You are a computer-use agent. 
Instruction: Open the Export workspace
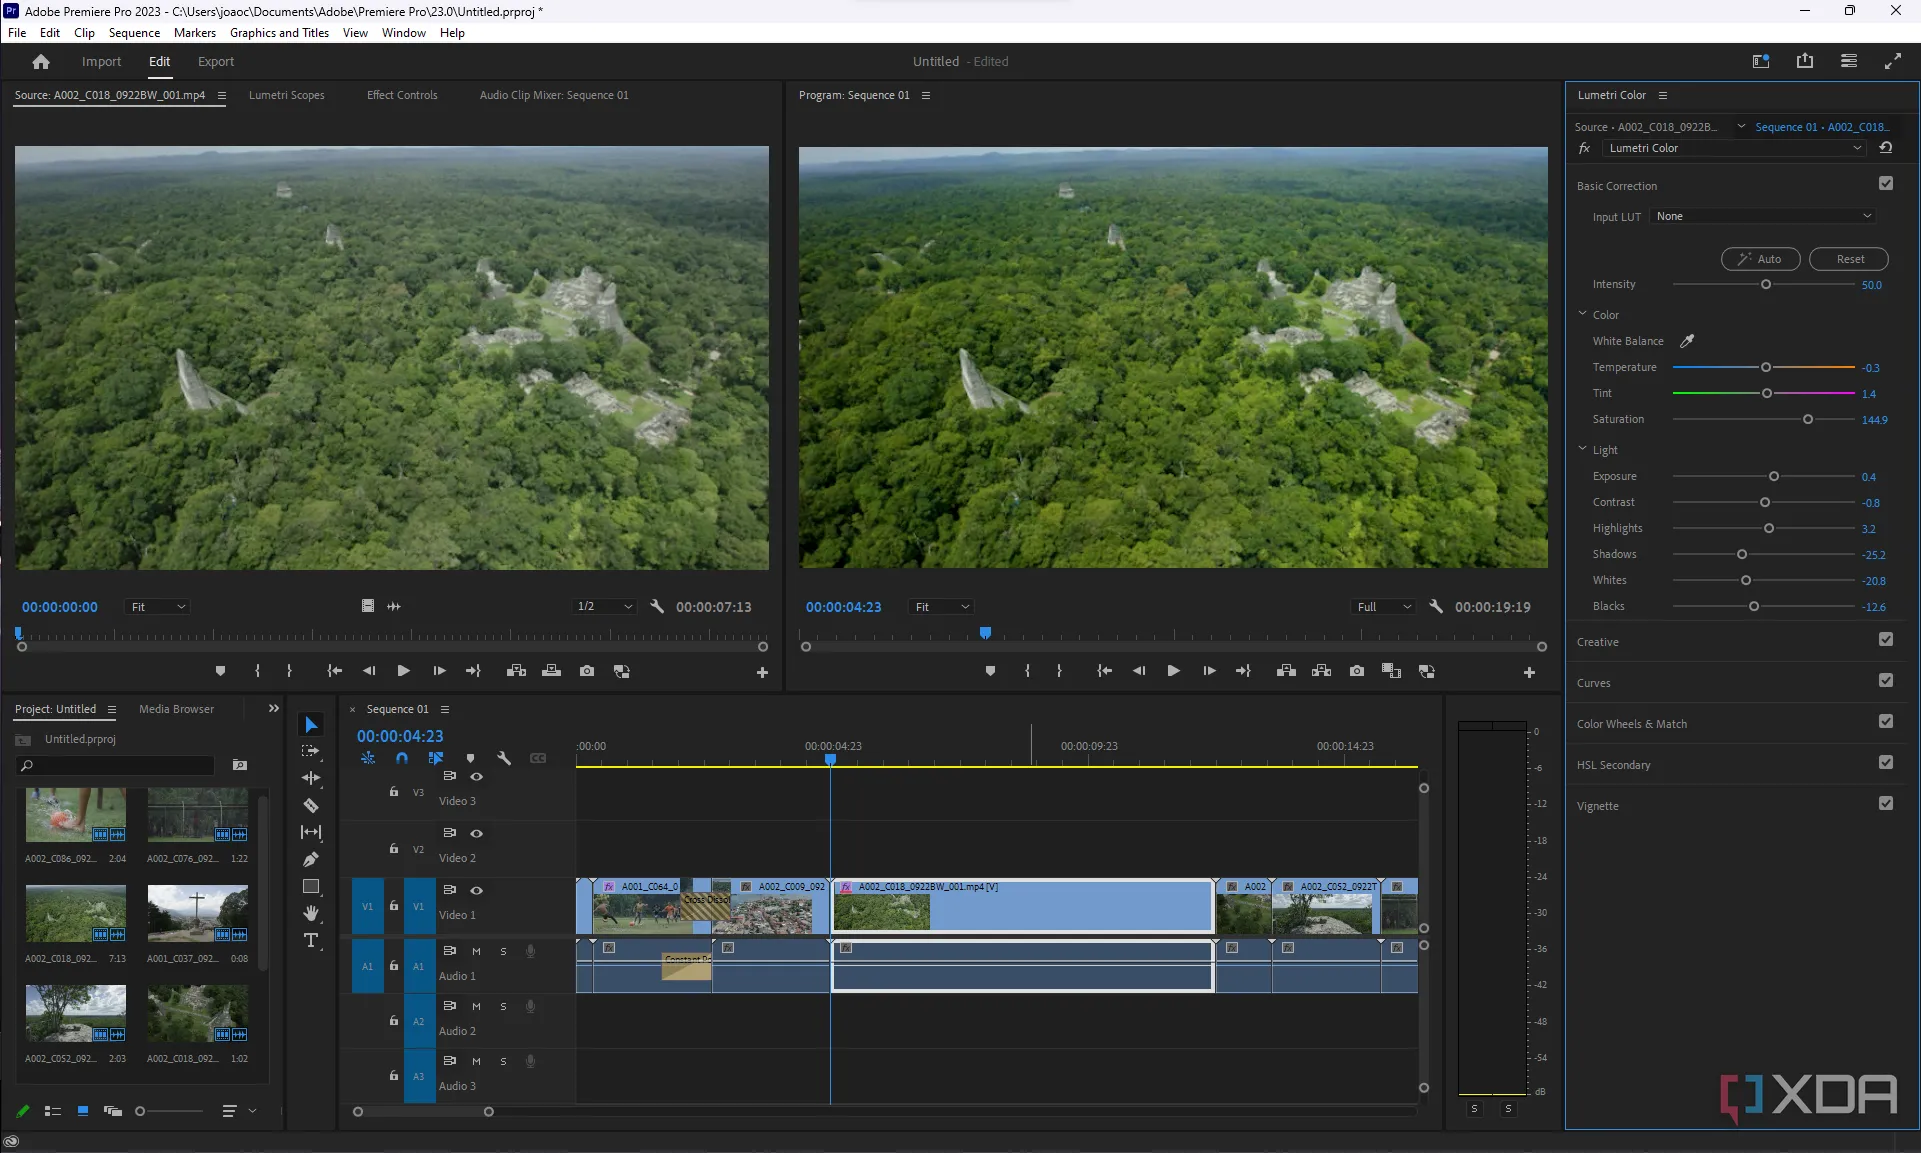click(x=216, y=61)
